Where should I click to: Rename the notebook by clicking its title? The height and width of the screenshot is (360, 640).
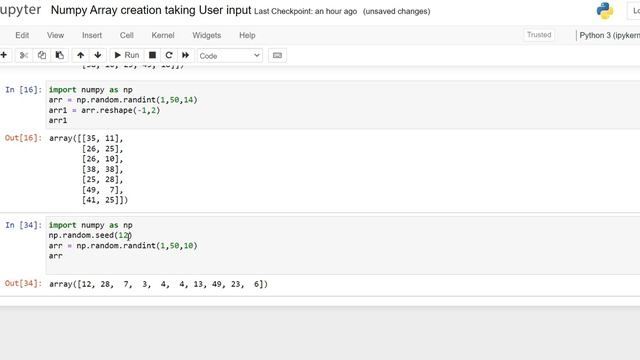tap(151, 10)
